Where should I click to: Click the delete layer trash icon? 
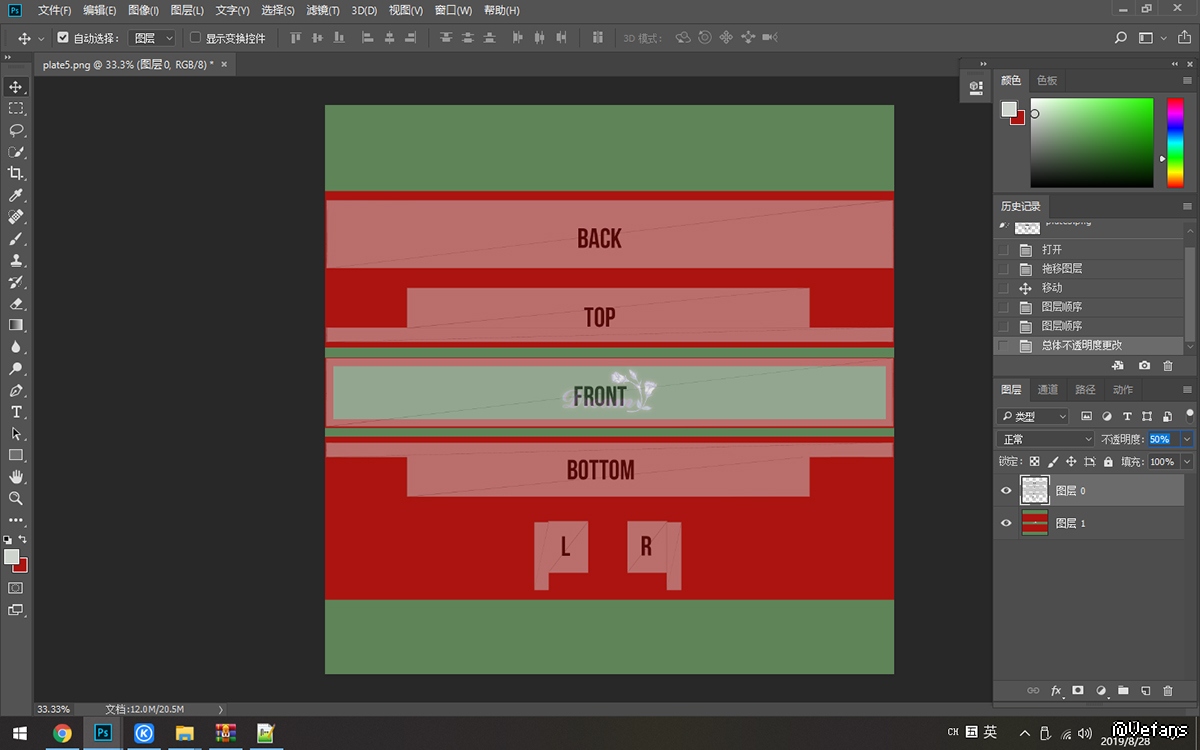[x=1167, y=690]
